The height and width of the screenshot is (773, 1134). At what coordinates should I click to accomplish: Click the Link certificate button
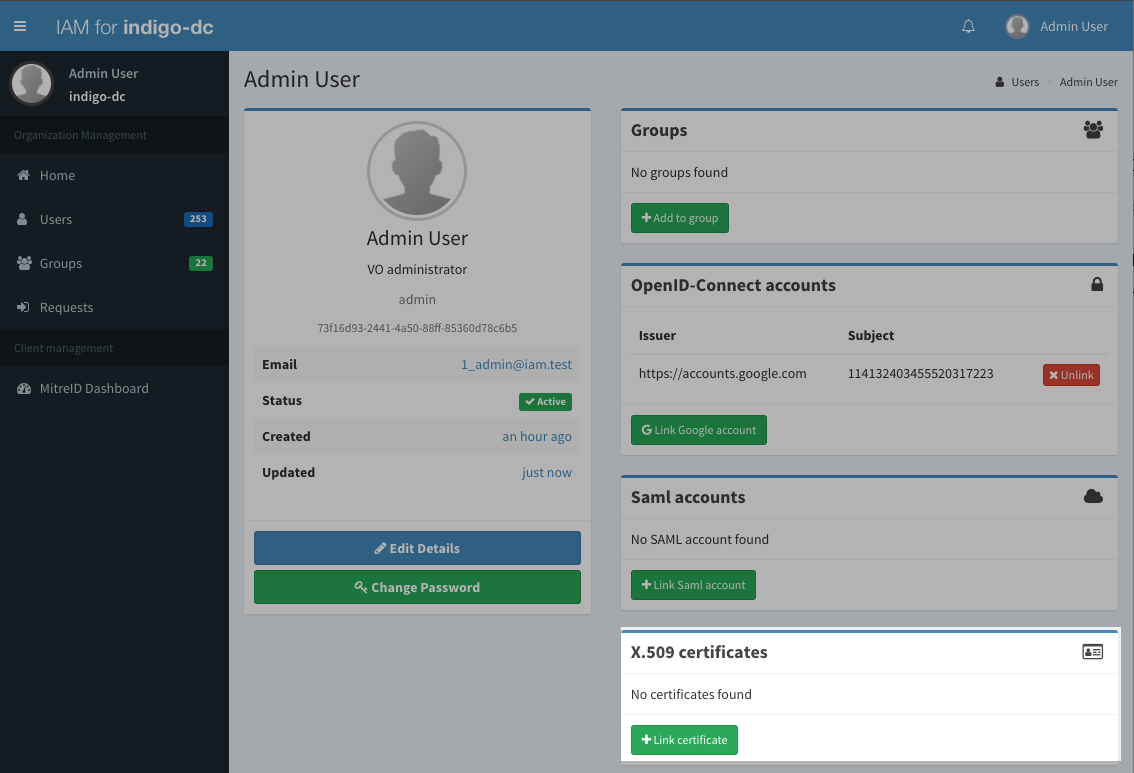(684, 740)
